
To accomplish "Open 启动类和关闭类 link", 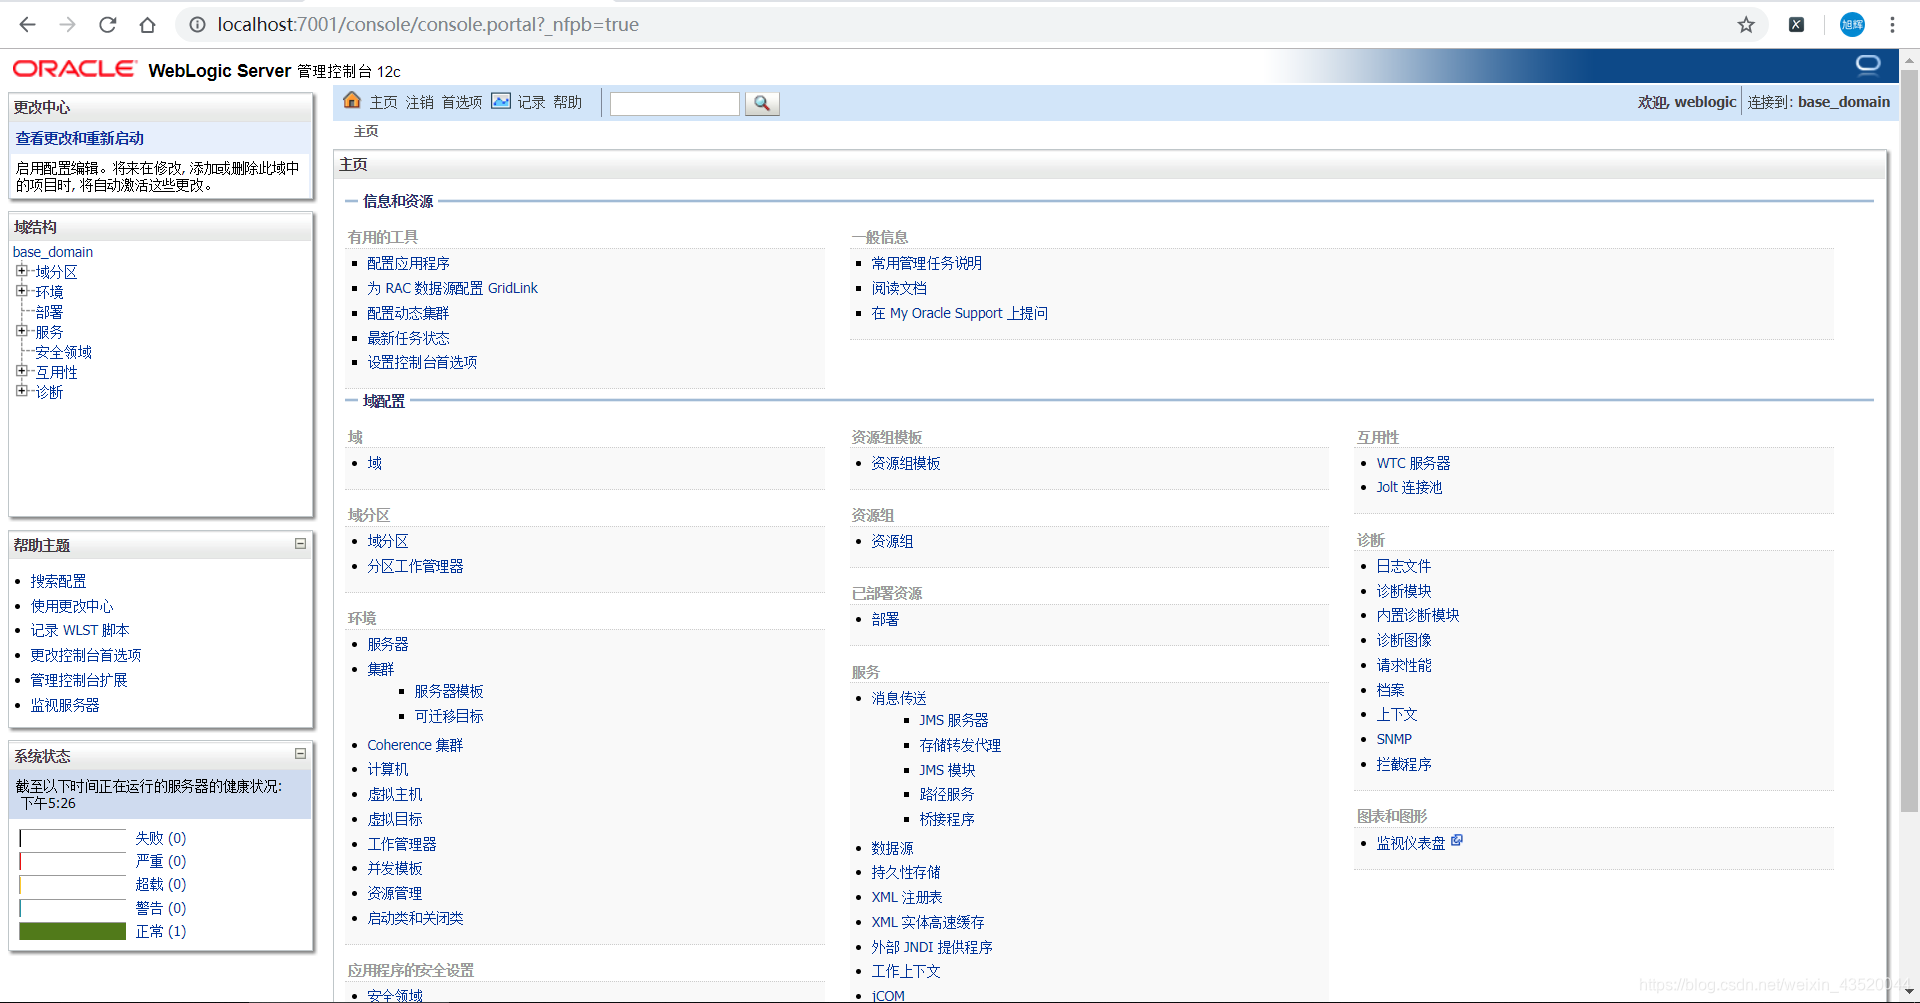I will (x=415, y=918).
